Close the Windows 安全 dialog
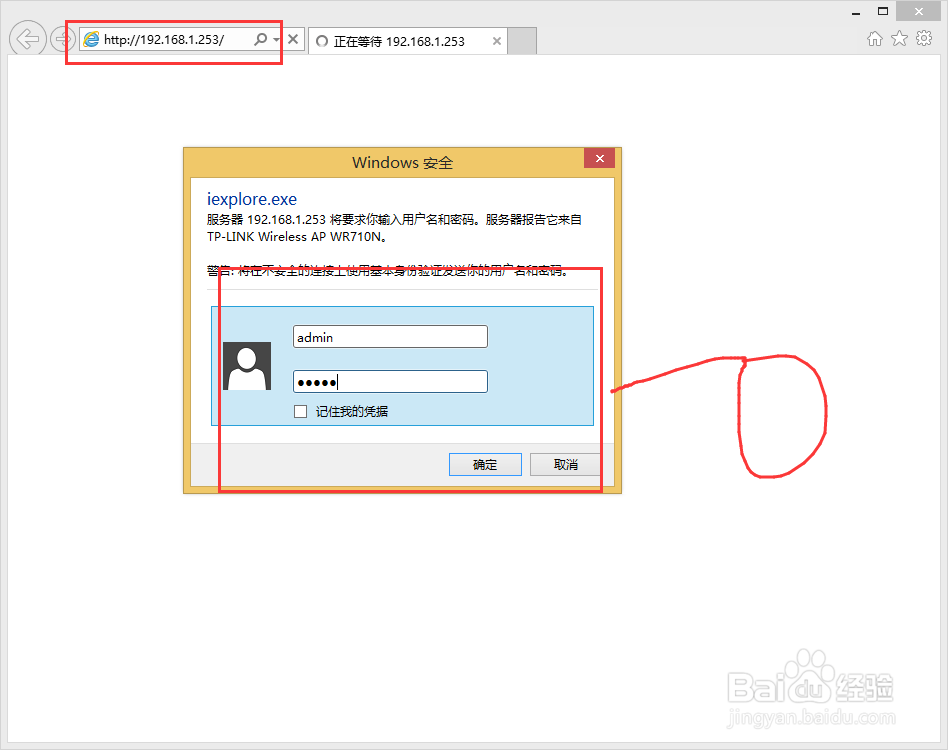The width and height of the screenshot is (948, 750). coord(599,158)
